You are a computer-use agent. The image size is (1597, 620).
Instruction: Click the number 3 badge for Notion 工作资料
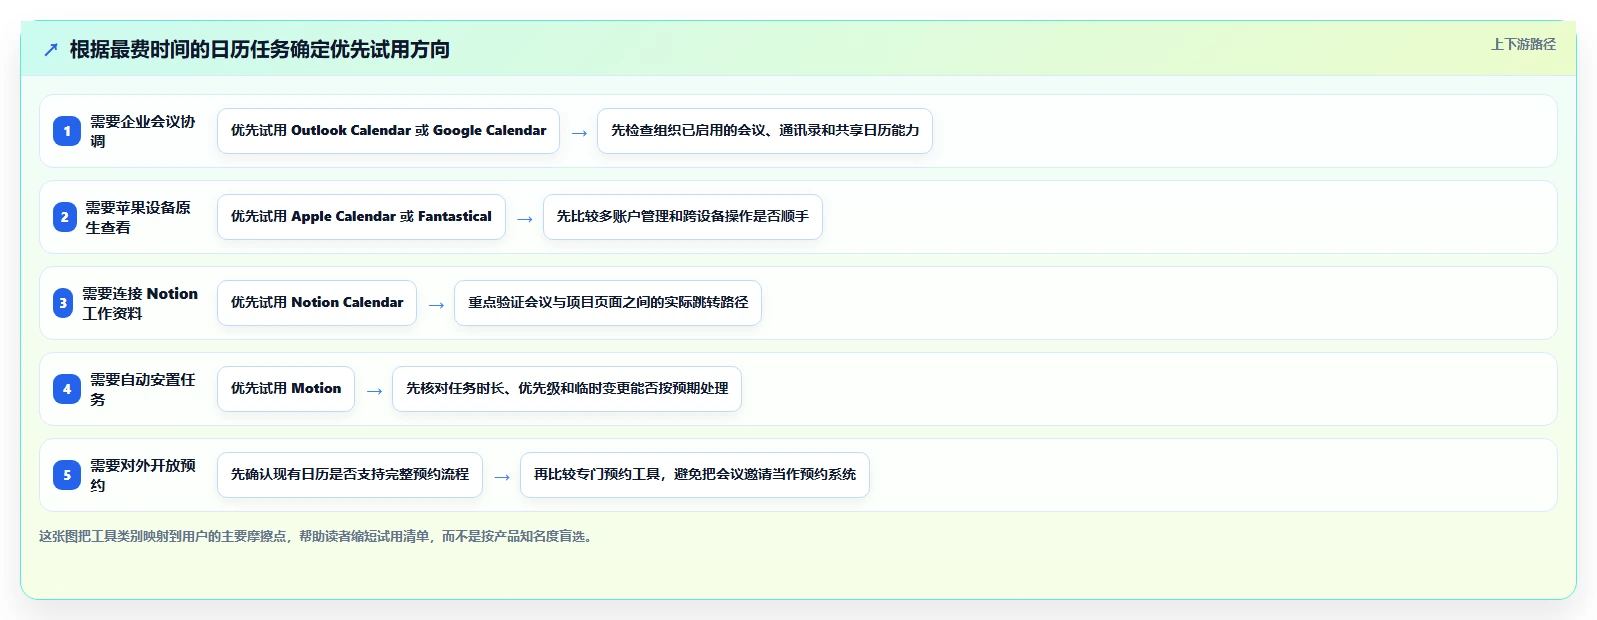pyautogui.click(x=63, y=303)
